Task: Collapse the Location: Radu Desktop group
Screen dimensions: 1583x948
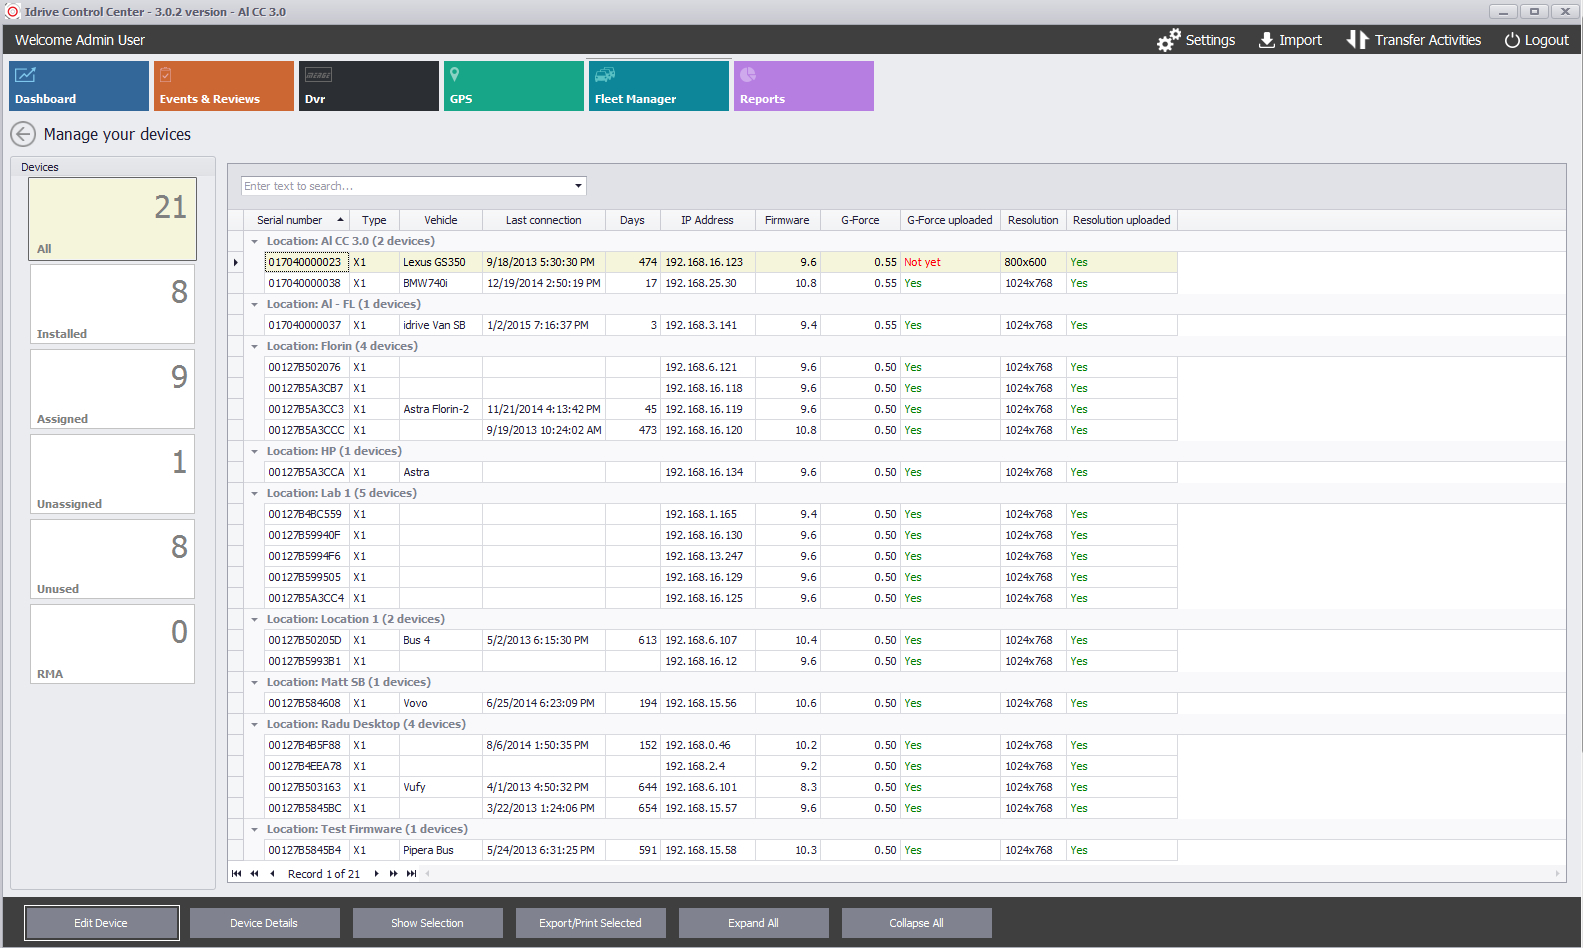Action: [255, 725]
